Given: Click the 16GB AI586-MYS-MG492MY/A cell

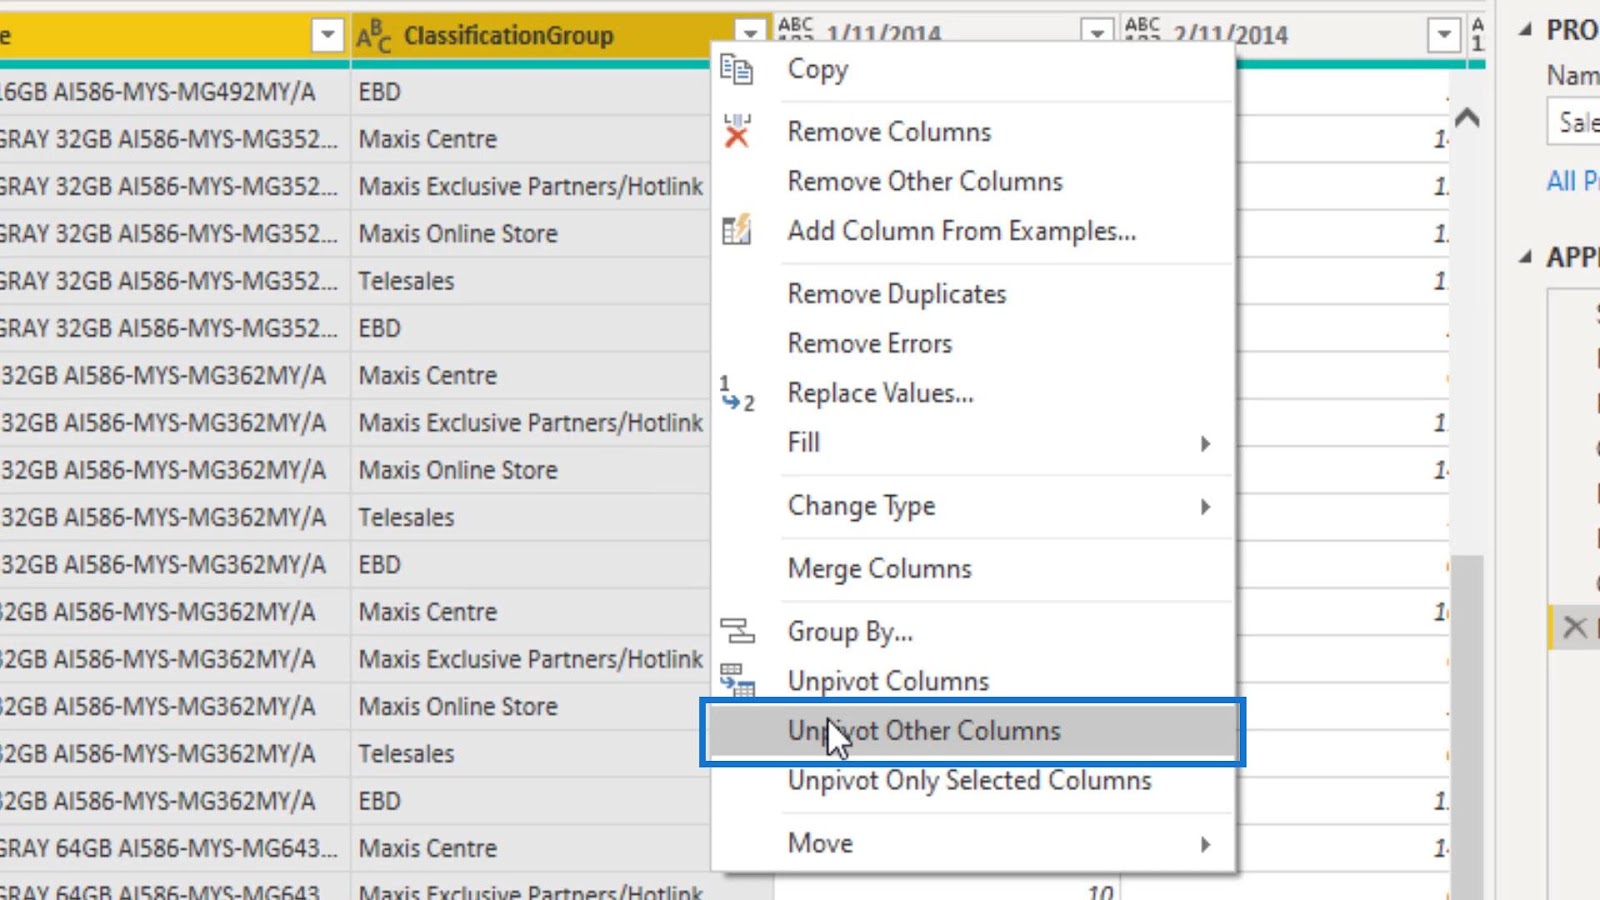Looking at the screenshot, I should click(x=174, y=92).
